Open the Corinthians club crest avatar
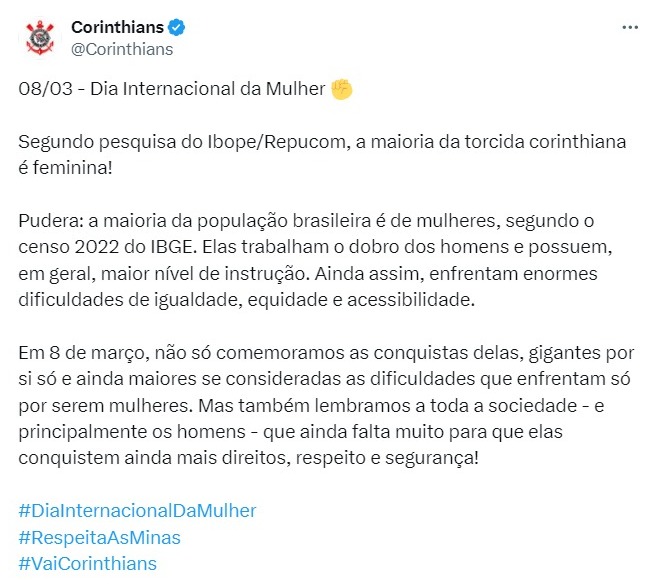The image size is (655, 584). pyautogui.click(x=41, y=38)
